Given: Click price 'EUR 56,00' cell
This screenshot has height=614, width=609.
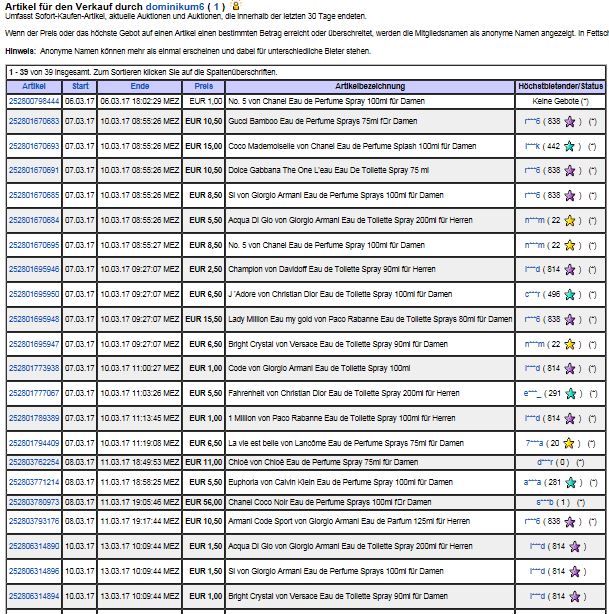Looking at the screenshot, I should (204, 502).
